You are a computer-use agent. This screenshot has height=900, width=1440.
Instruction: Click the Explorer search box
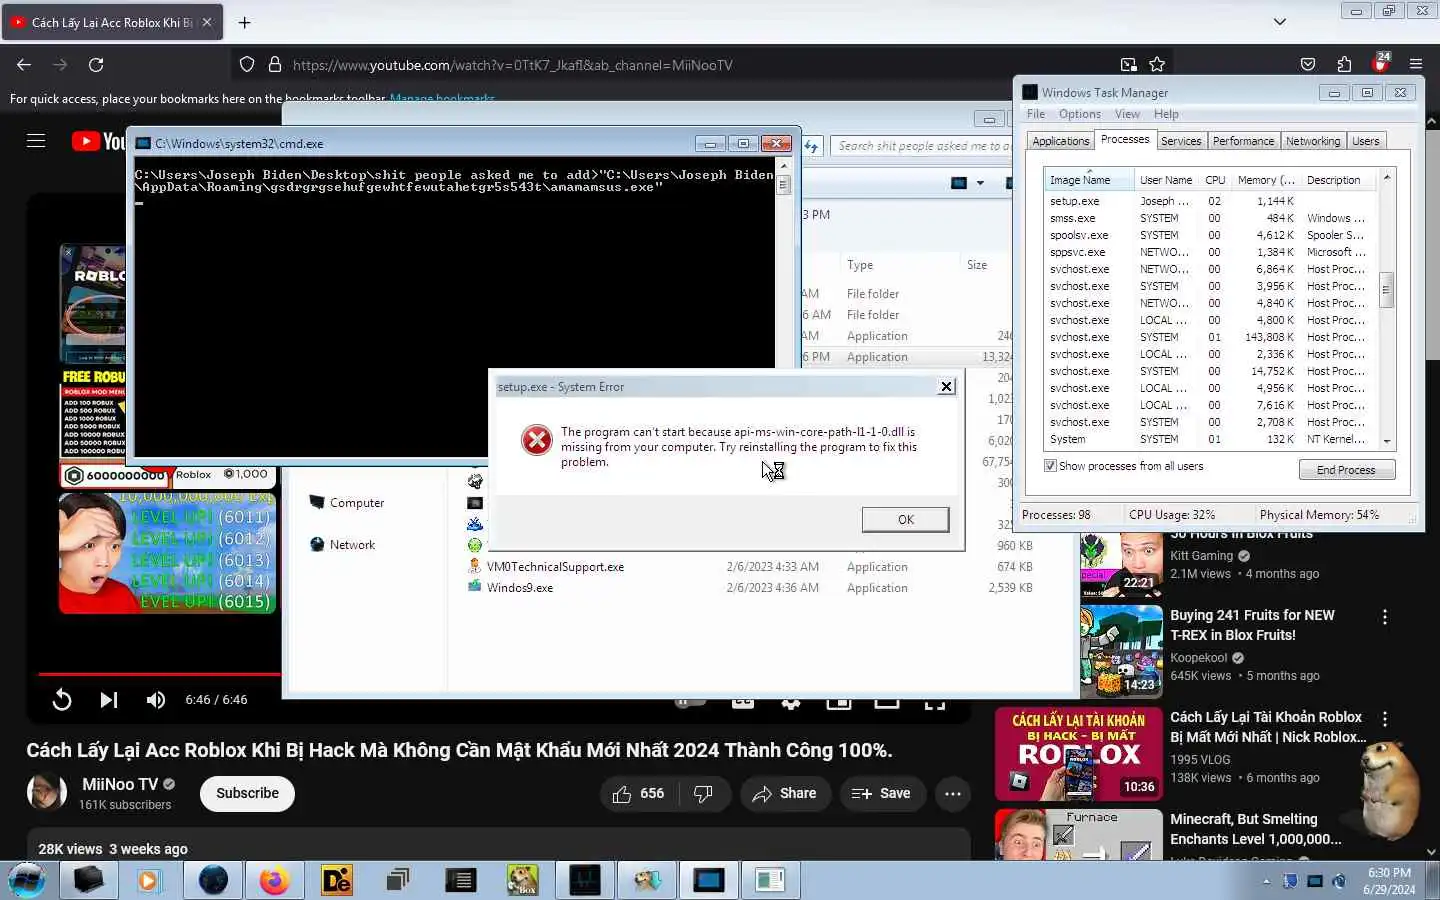pos(922,146)
